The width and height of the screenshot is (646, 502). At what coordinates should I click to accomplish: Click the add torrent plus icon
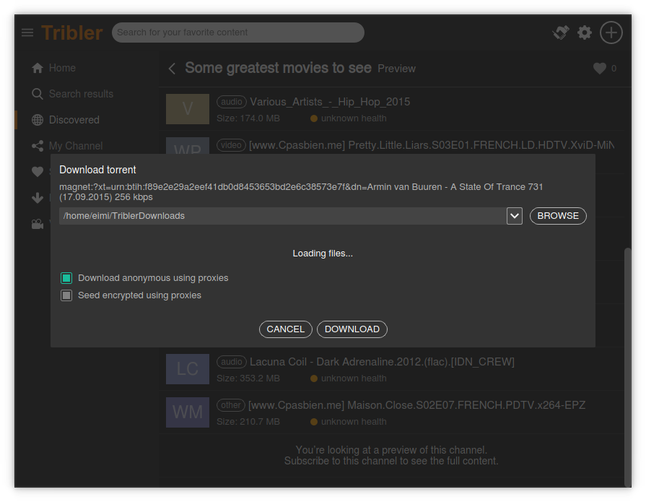pyautogui.click(x=611, y=33)
